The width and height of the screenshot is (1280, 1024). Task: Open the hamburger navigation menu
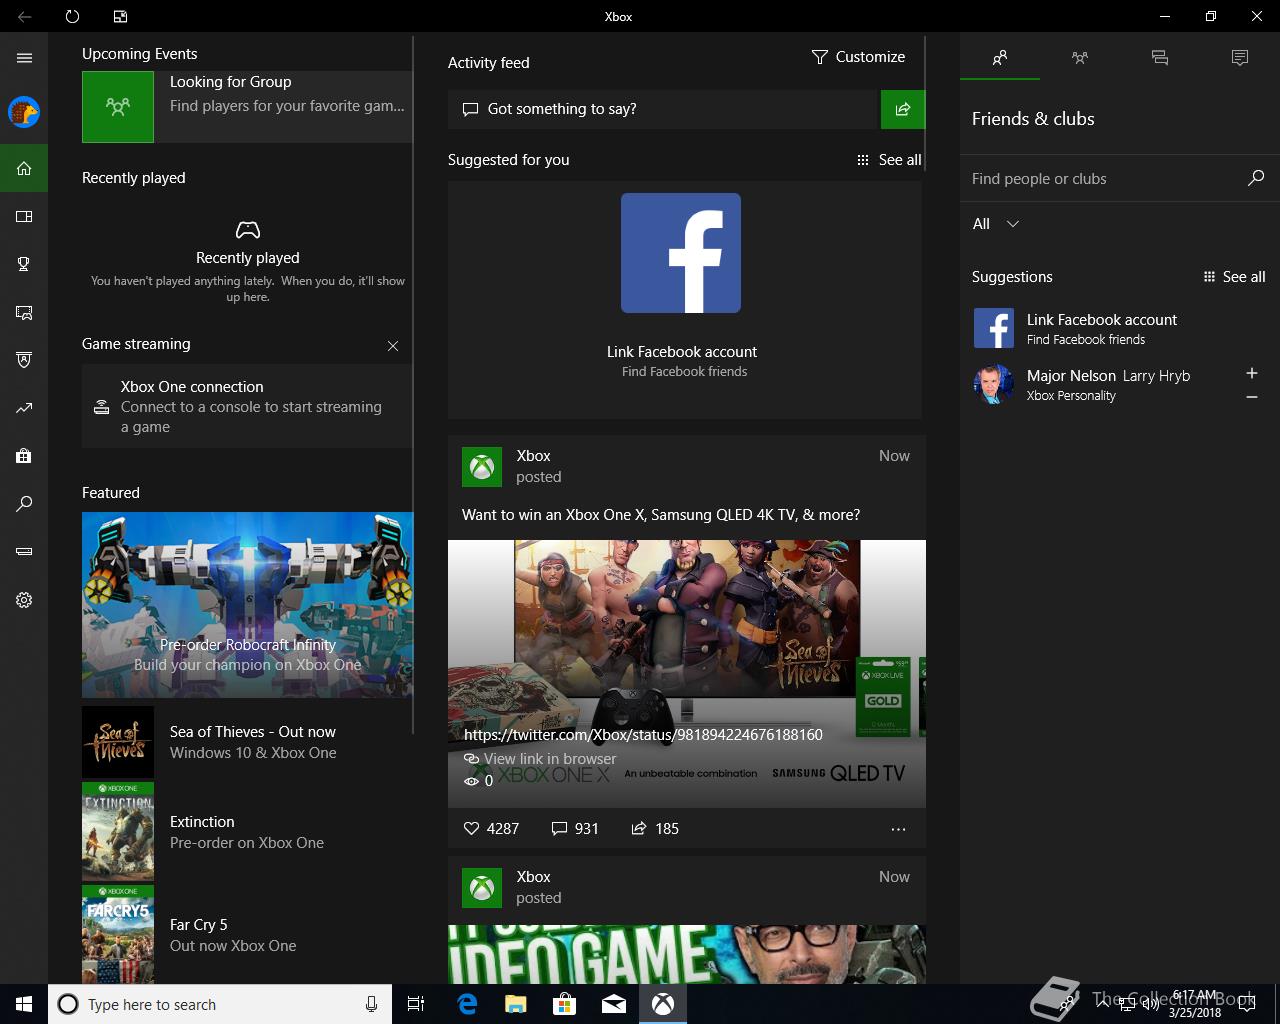pos(24,58)
